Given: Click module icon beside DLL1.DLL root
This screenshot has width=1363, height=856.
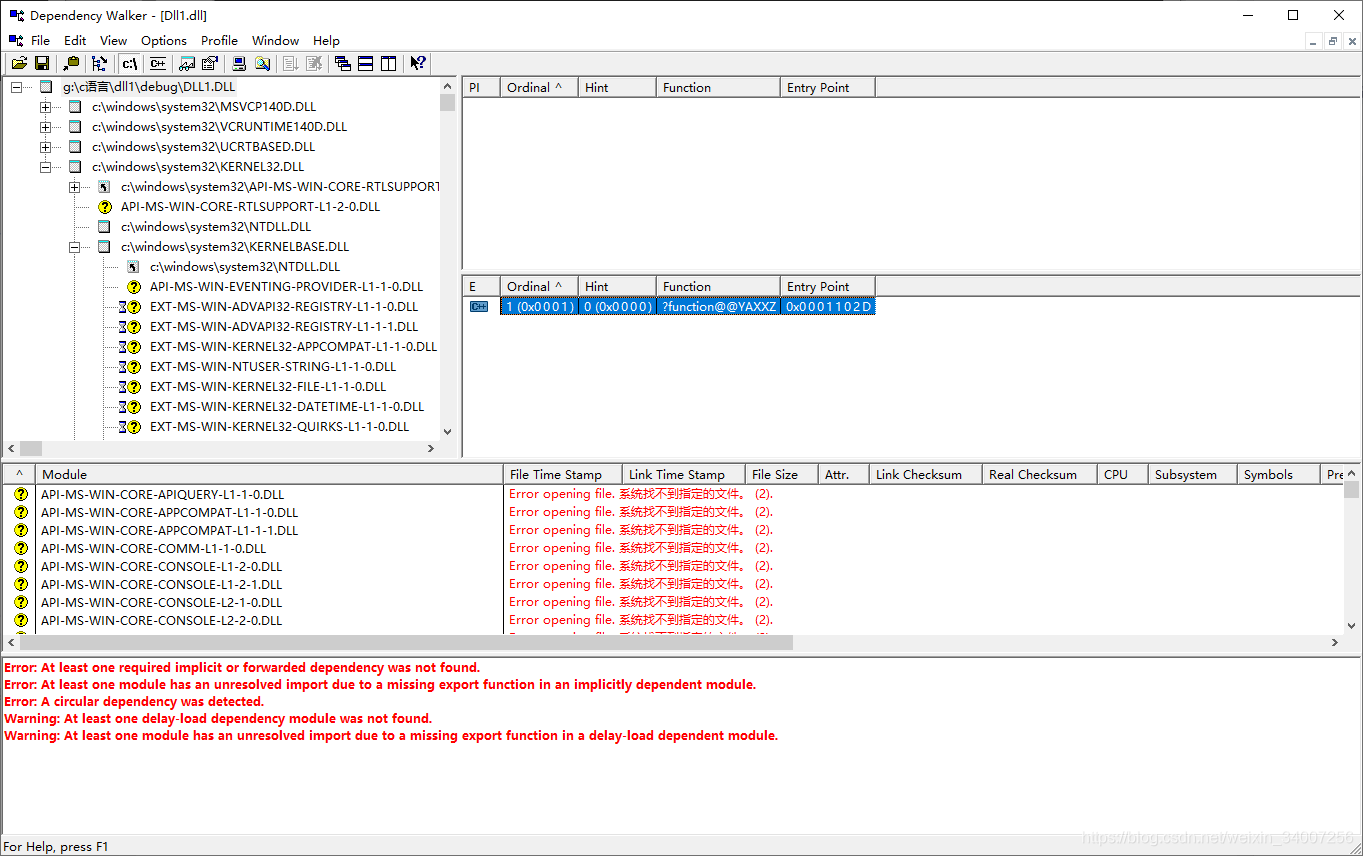Looking at the screenshot, I should tap(46, 87).
